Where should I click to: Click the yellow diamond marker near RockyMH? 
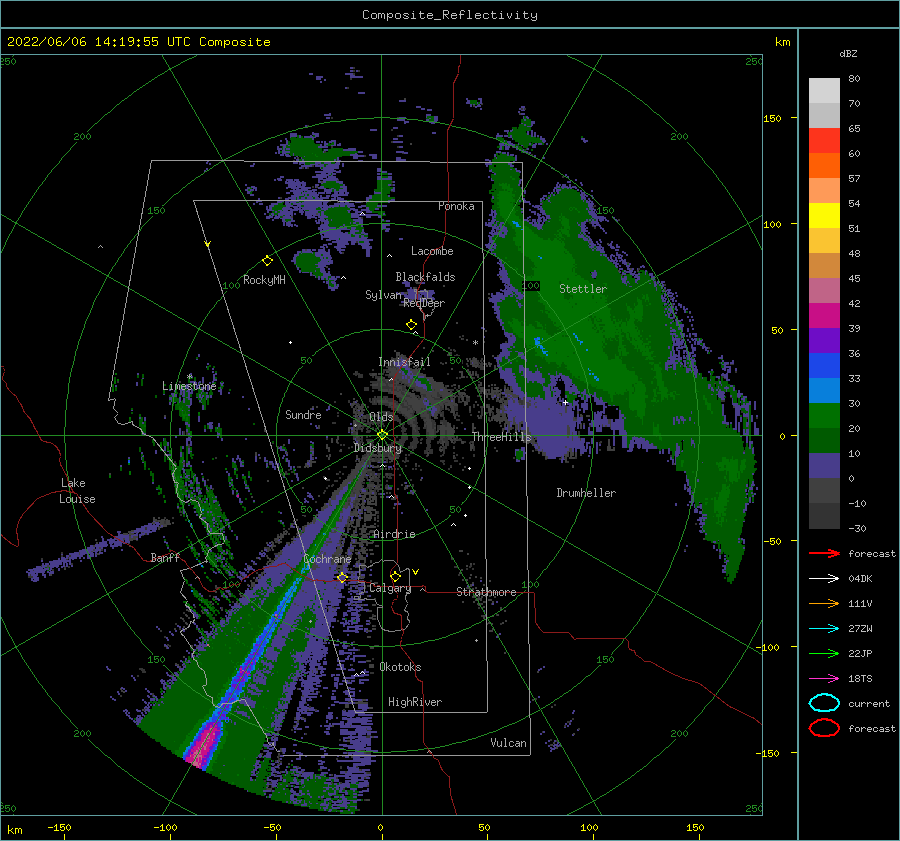pyautogui.click(x=267, y=261)
